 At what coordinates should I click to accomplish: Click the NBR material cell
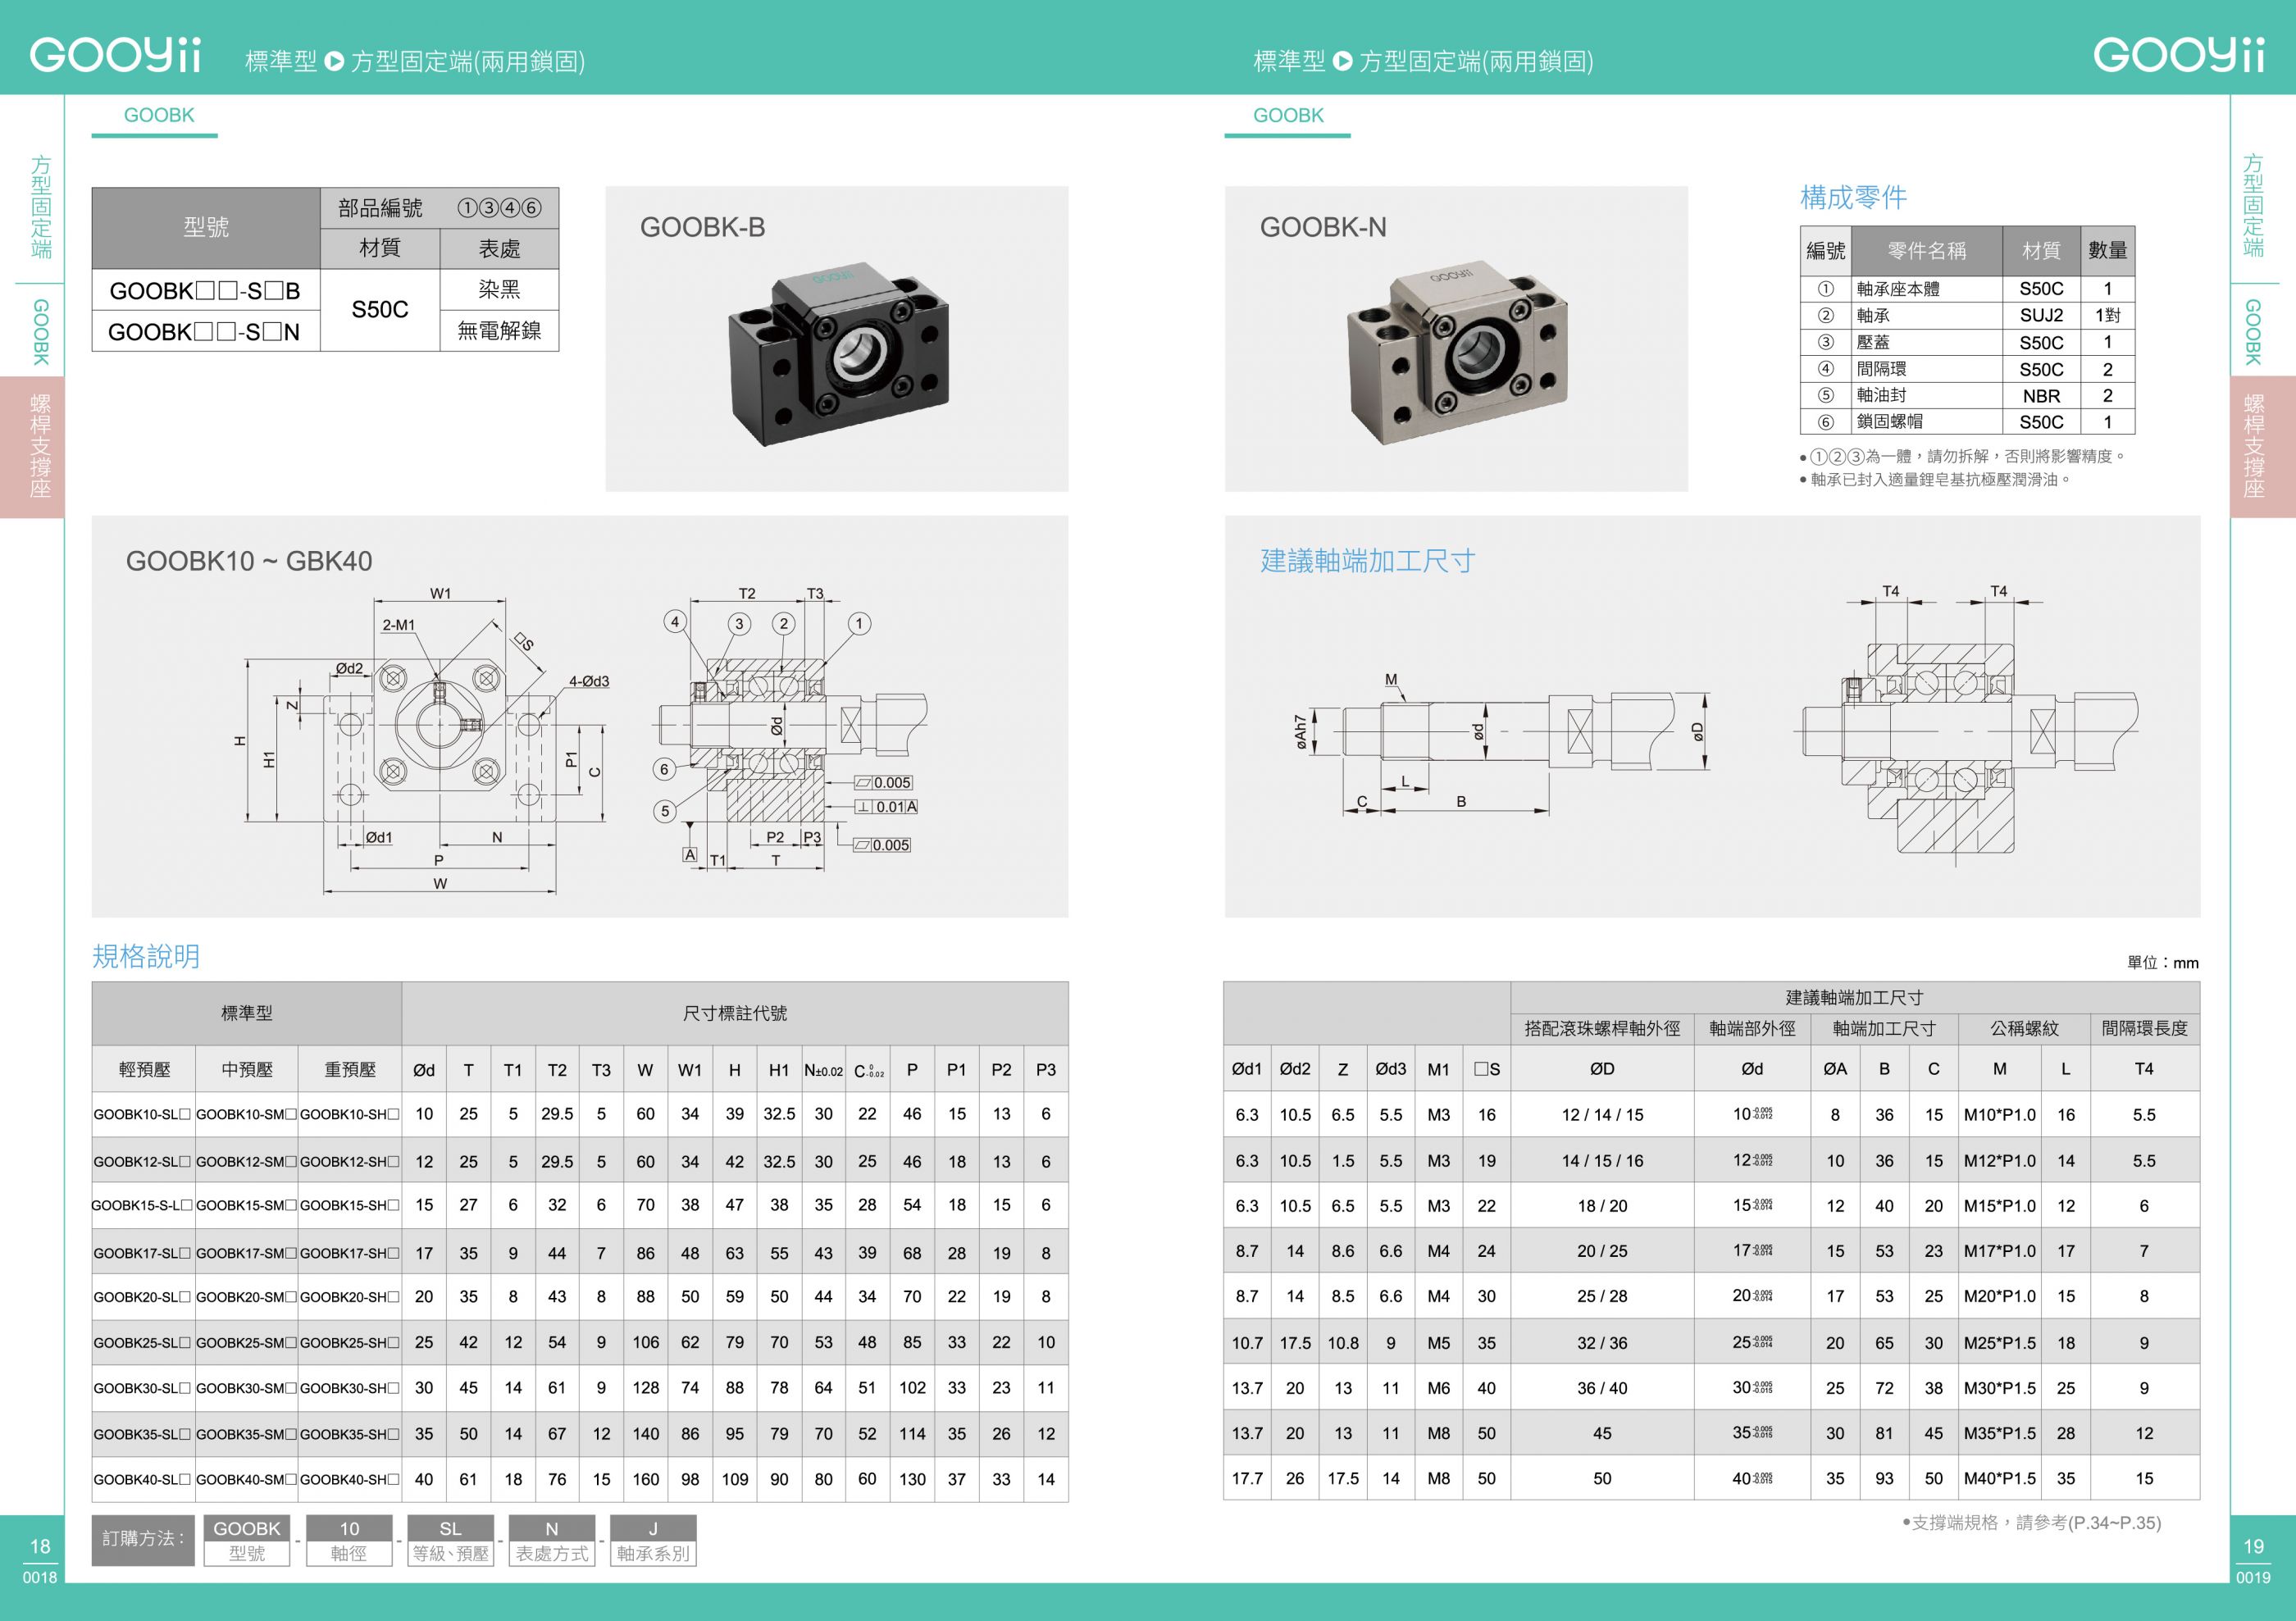click(2041, 395)
